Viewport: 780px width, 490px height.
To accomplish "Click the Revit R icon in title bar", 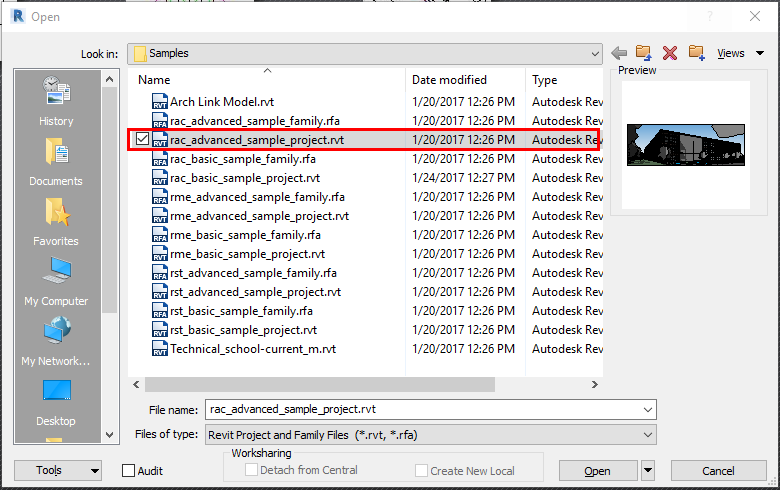I will tap(18, 16).
